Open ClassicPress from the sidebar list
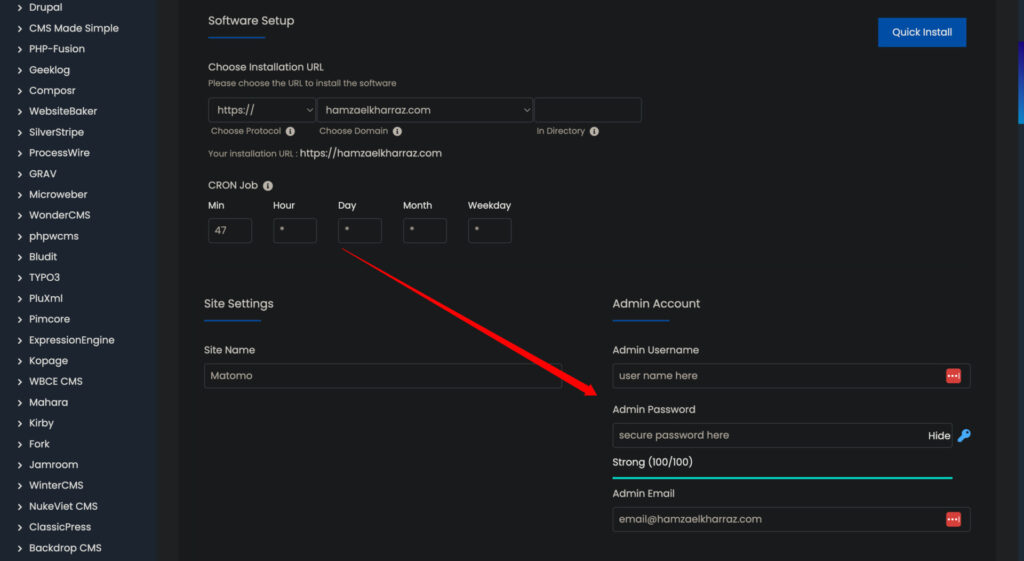Viewport: 1024px width, 561px height. [59, 527]
